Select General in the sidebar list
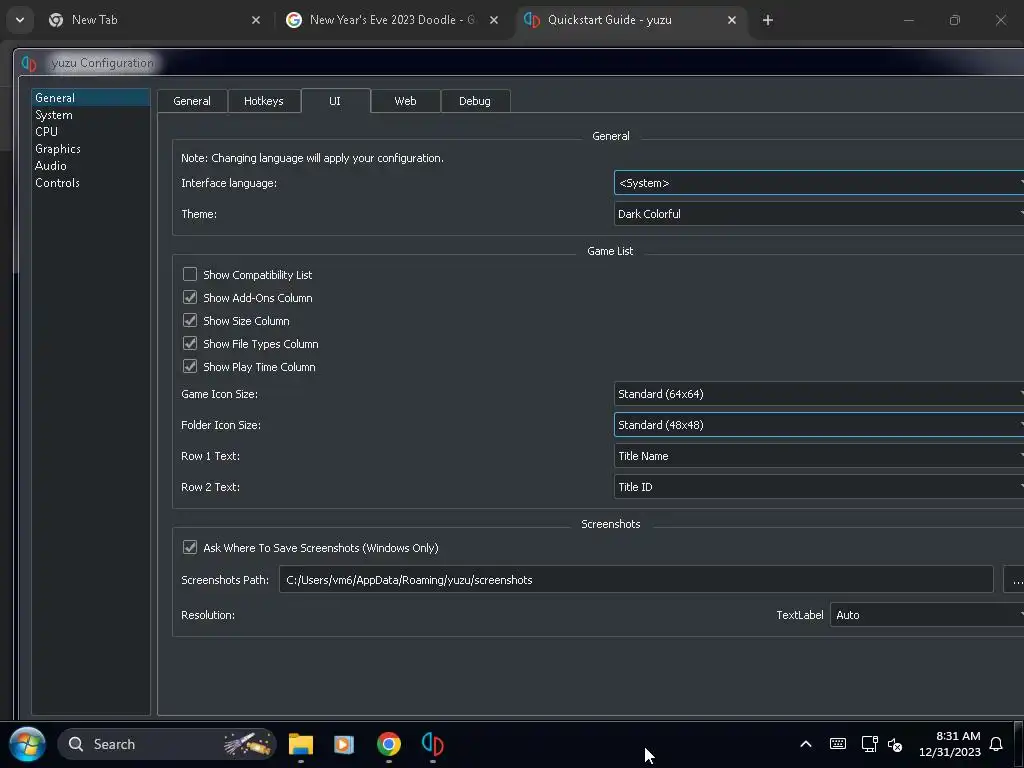 pos(91,97)
